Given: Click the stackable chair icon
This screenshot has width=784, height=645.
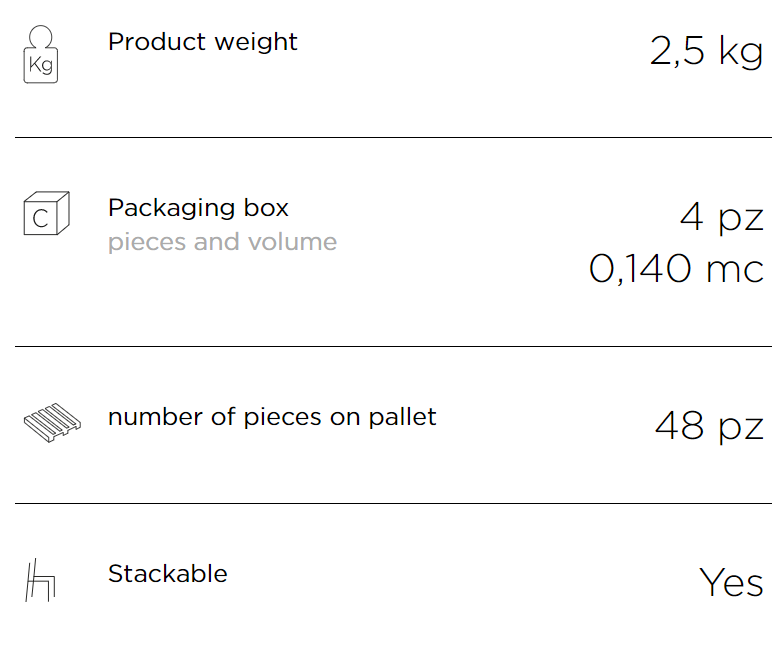Looking at the screenshot, I should 40,580.
